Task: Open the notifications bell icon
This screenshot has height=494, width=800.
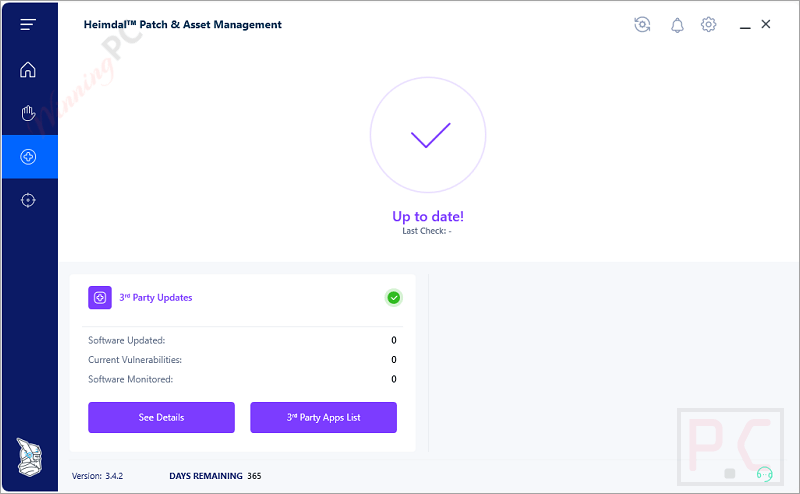Action: [677, 25]
